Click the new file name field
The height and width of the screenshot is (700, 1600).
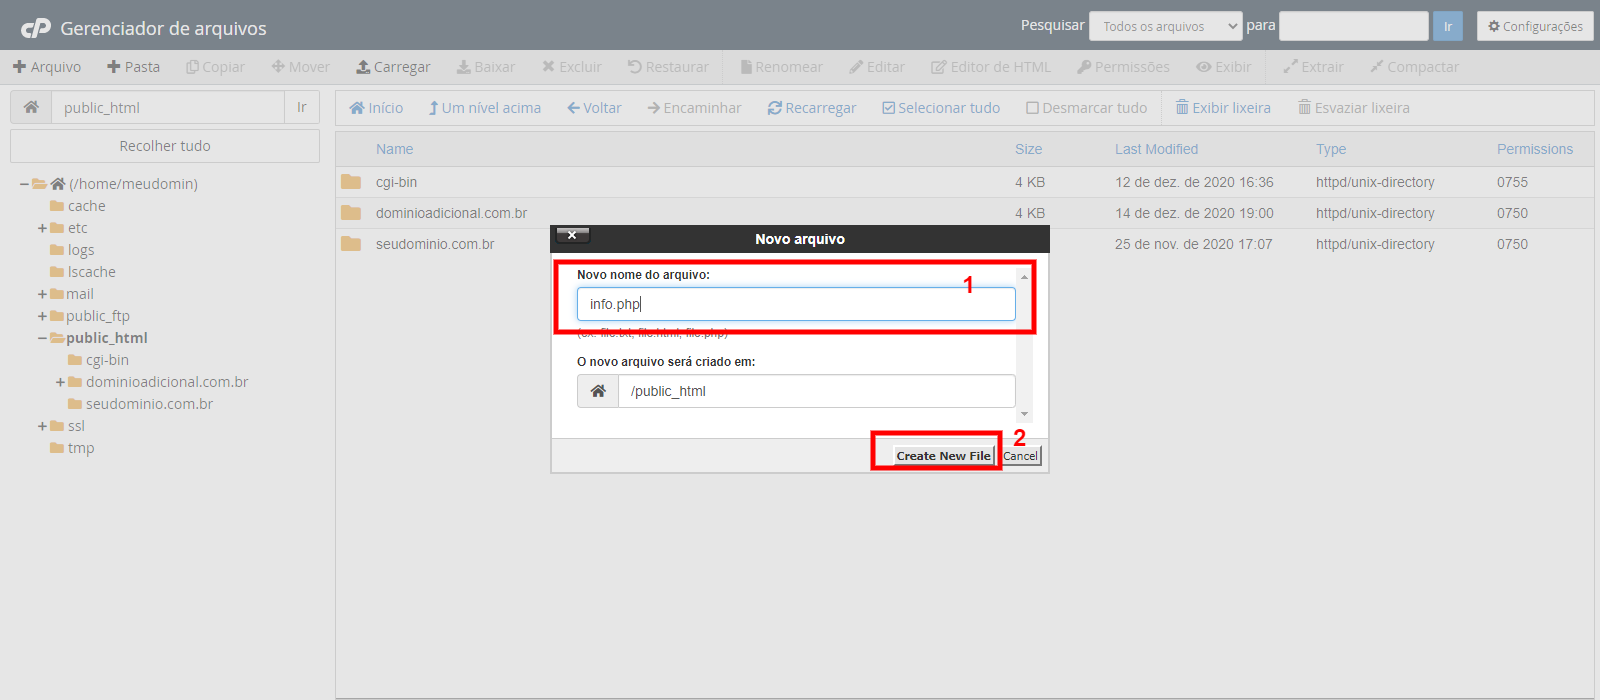[796, 304]
